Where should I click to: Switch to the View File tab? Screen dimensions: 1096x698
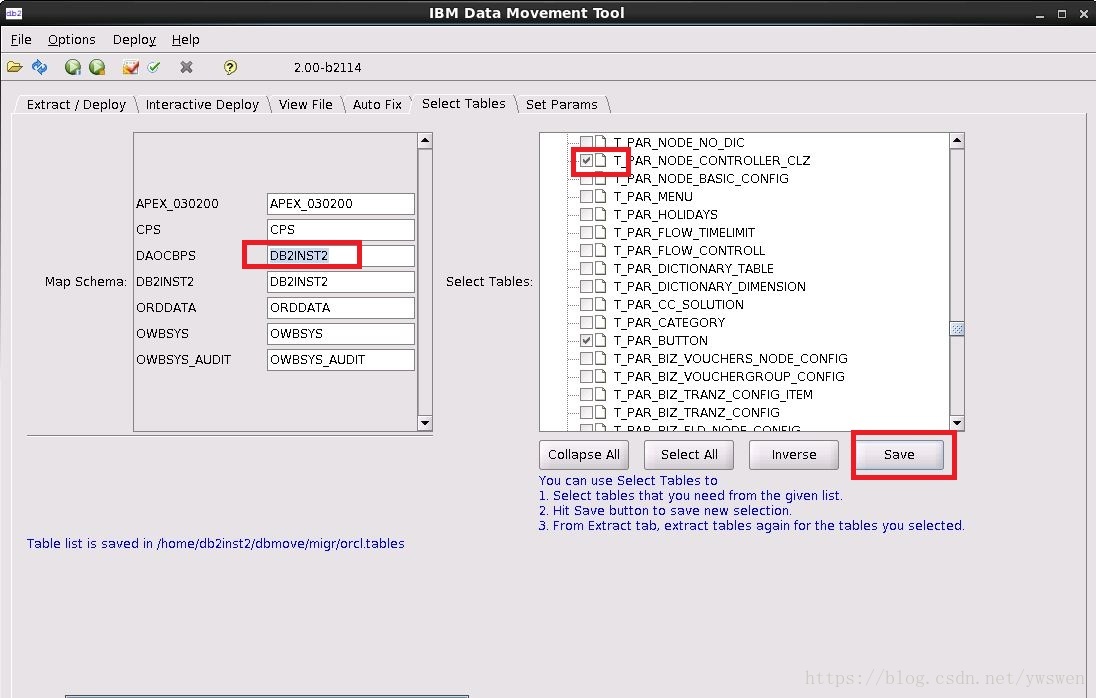[x=305, y=104]
